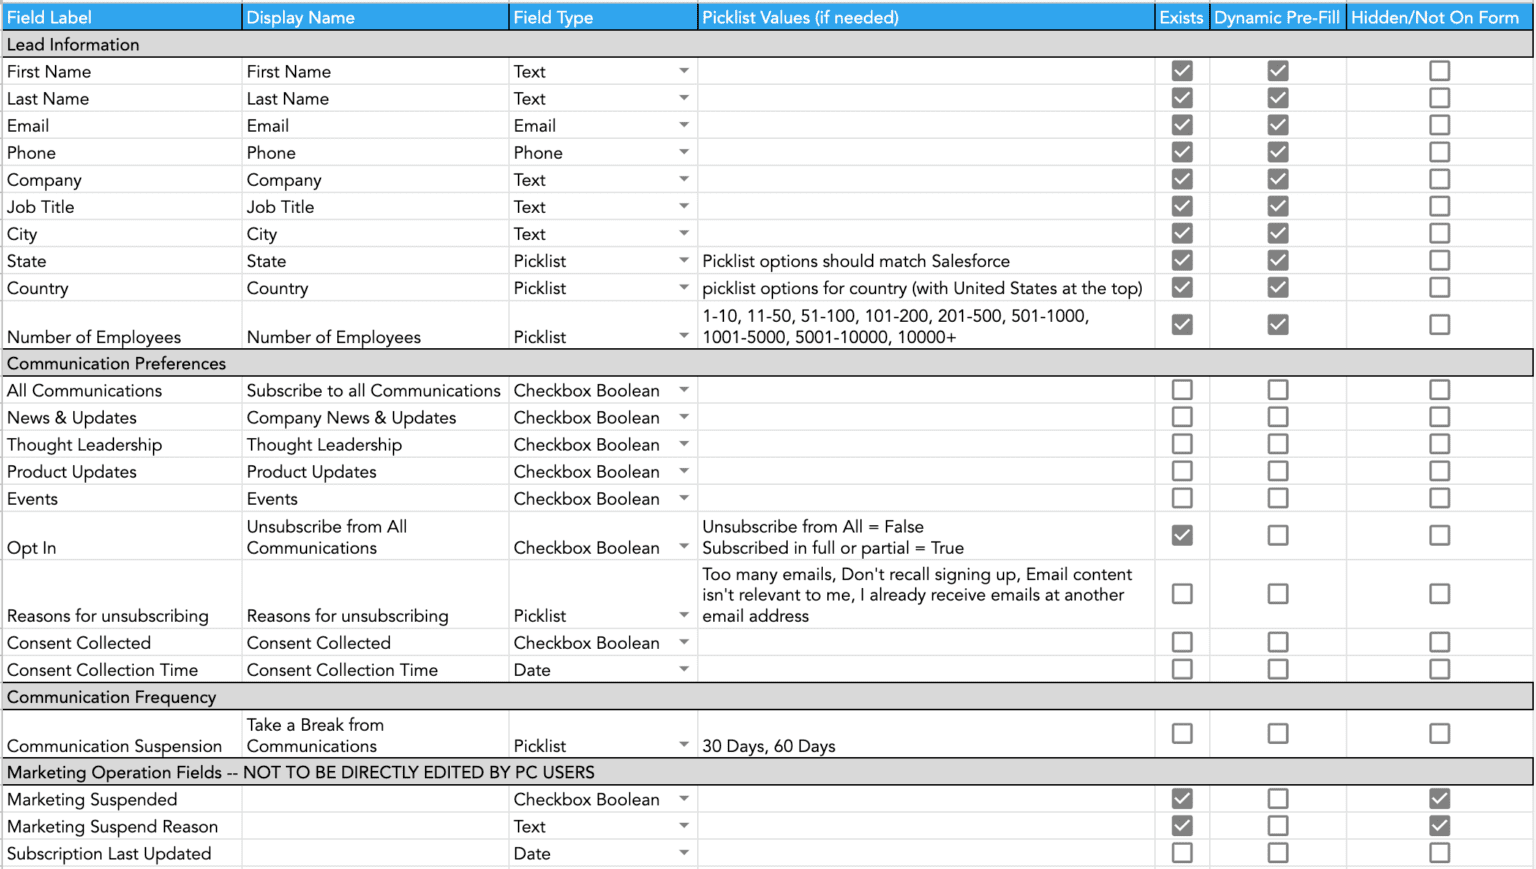This screenshot has height=869, width=1536.
Task: Select the Field Label column header
Action: (120, 17)
